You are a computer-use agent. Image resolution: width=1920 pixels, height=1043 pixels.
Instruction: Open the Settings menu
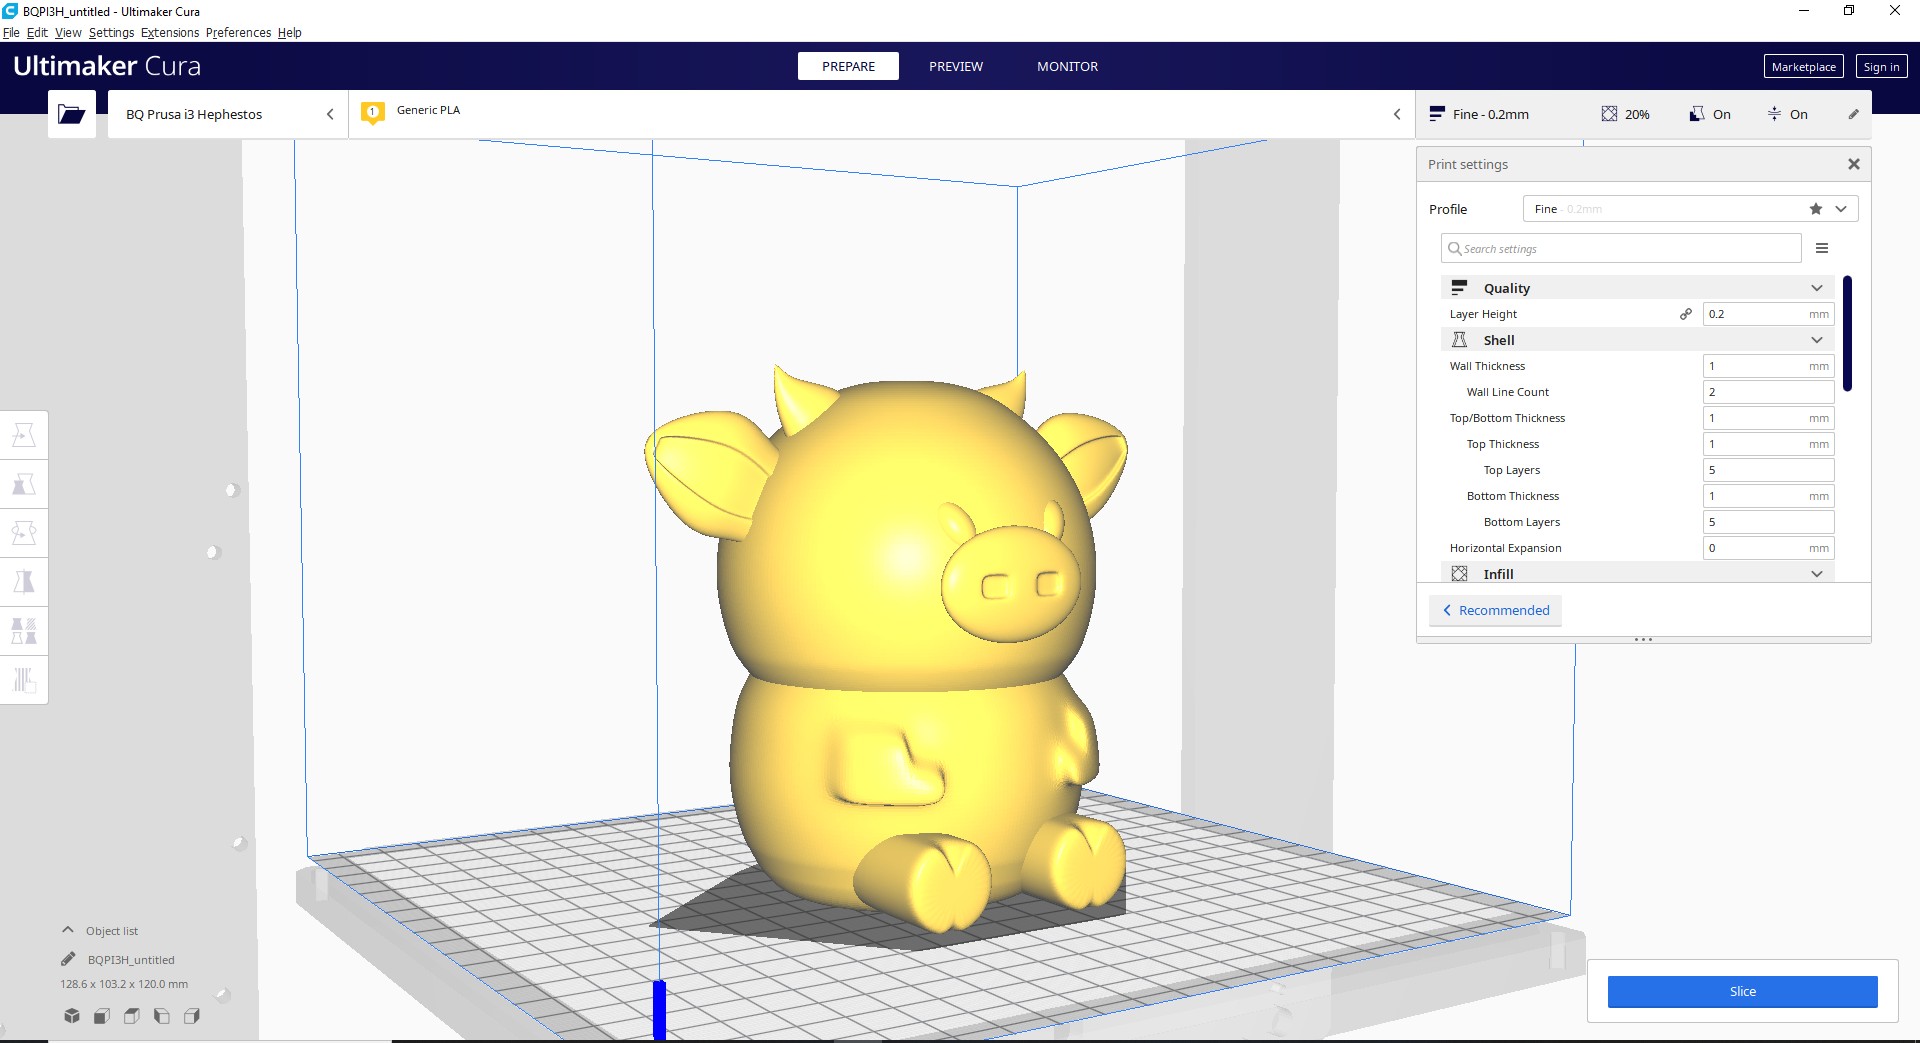coord(111,32)
